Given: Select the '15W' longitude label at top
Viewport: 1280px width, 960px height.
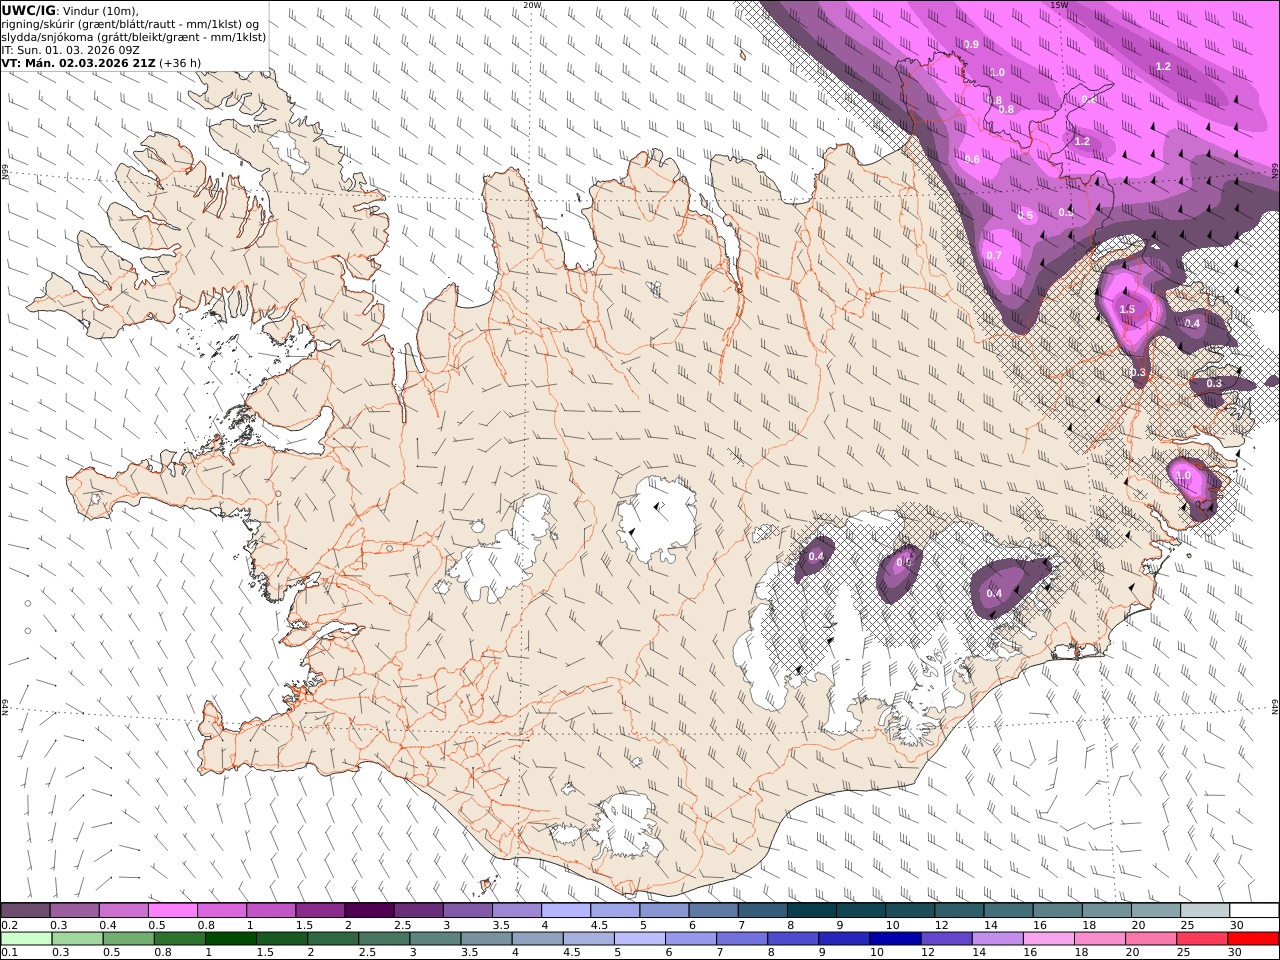Looking at the screenshot, I should pyautogui.click(x=1059, y=5).
